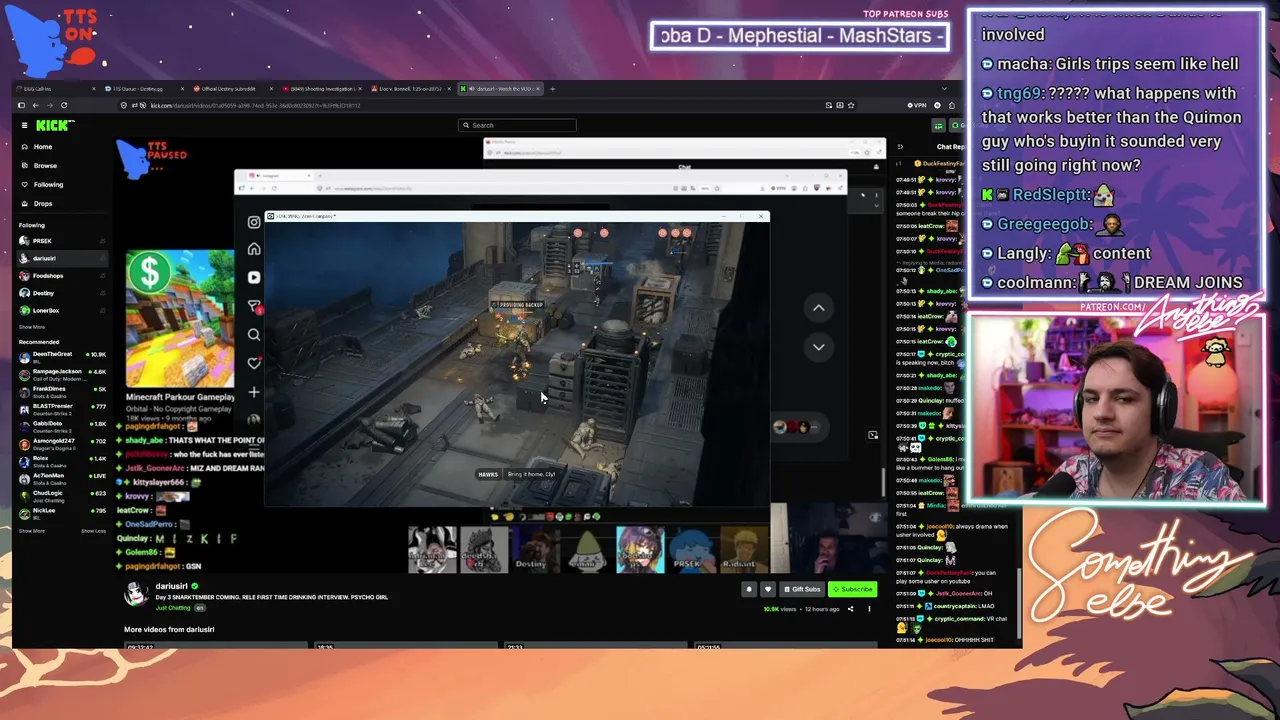Open the Kick sidebar hamburger menu
1280x720 pixels.
point(25,125)
